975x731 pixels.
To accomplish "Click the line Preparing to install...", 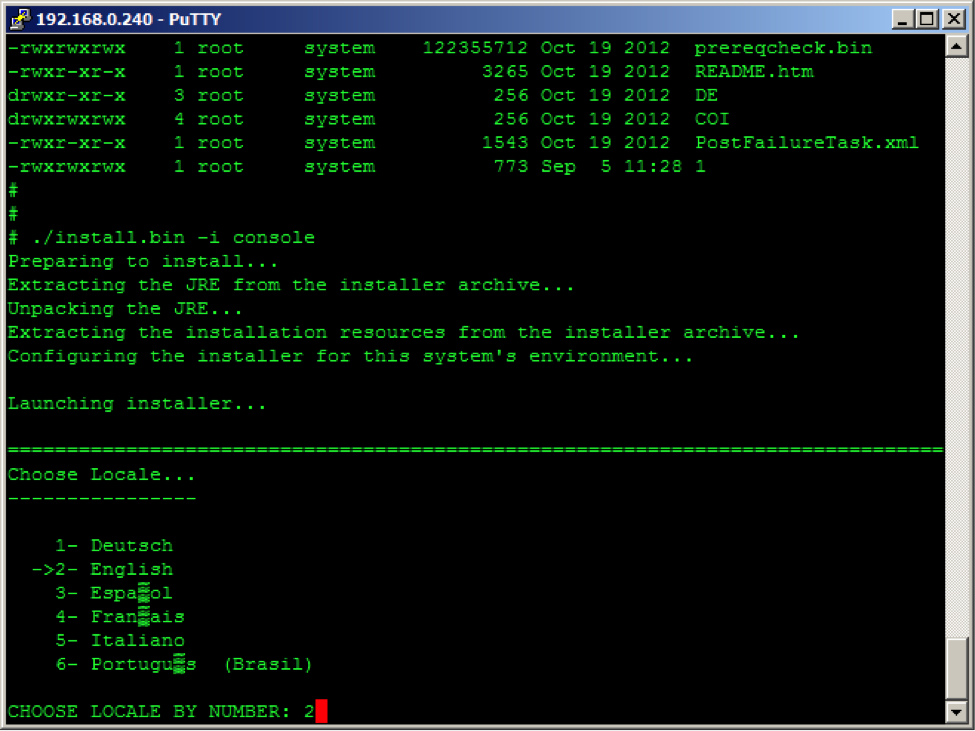I will pos(142,262).
